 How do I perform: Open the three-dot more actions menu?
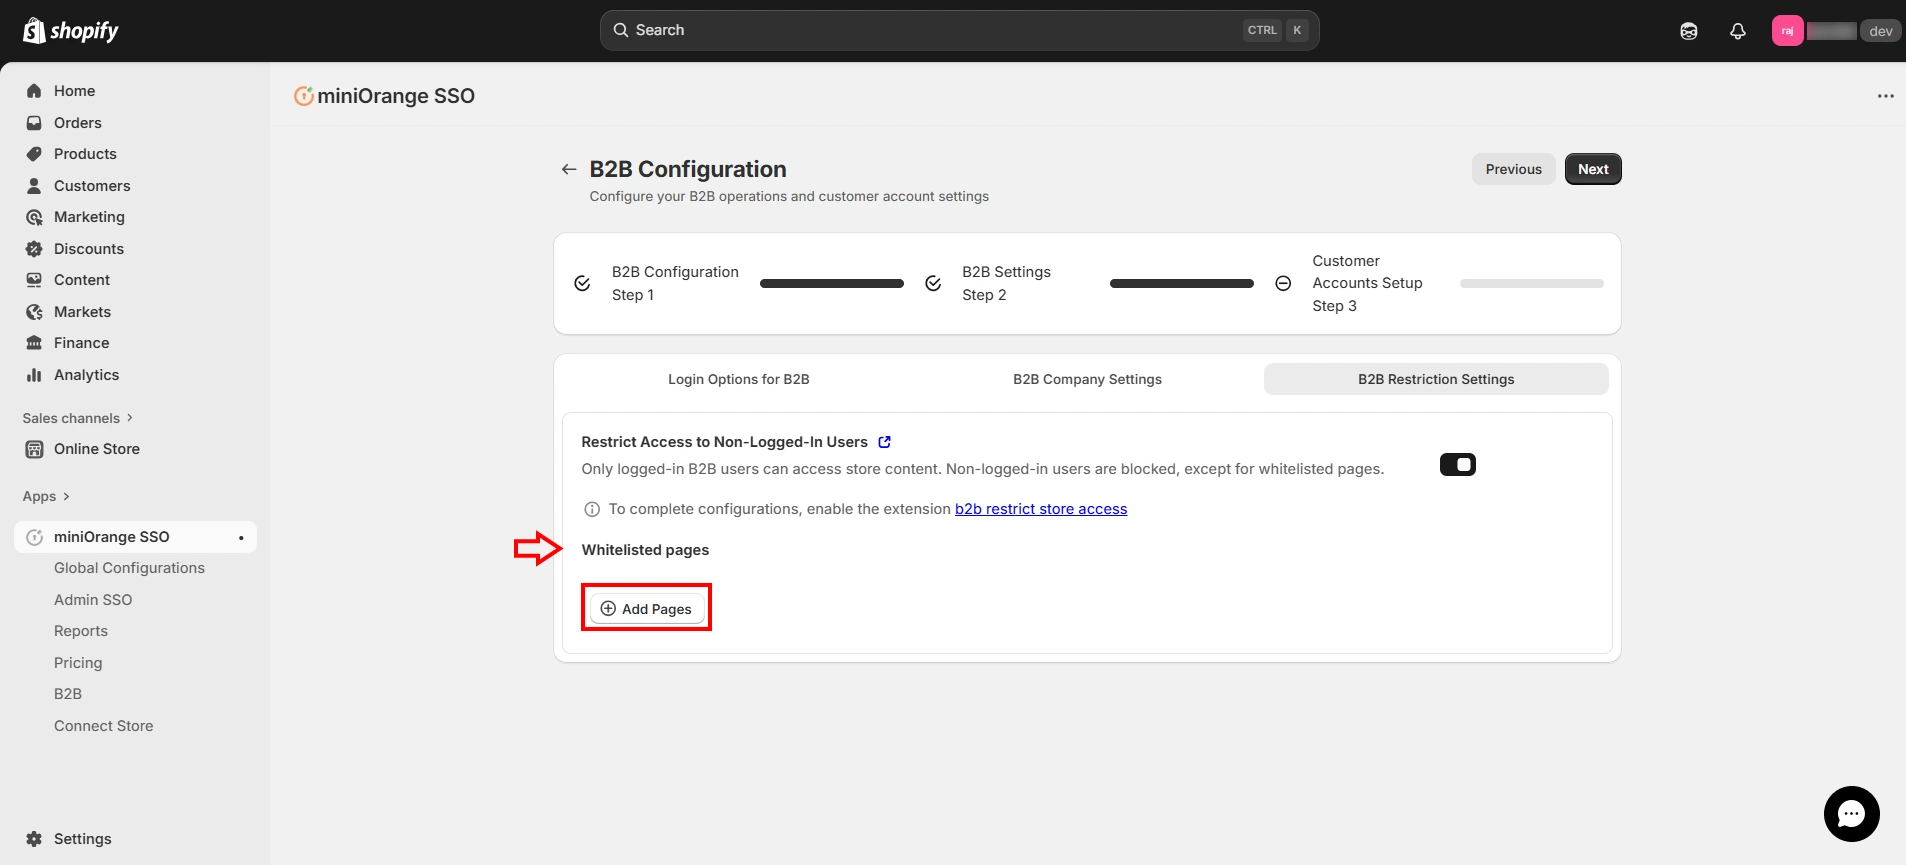[1886, 96]
